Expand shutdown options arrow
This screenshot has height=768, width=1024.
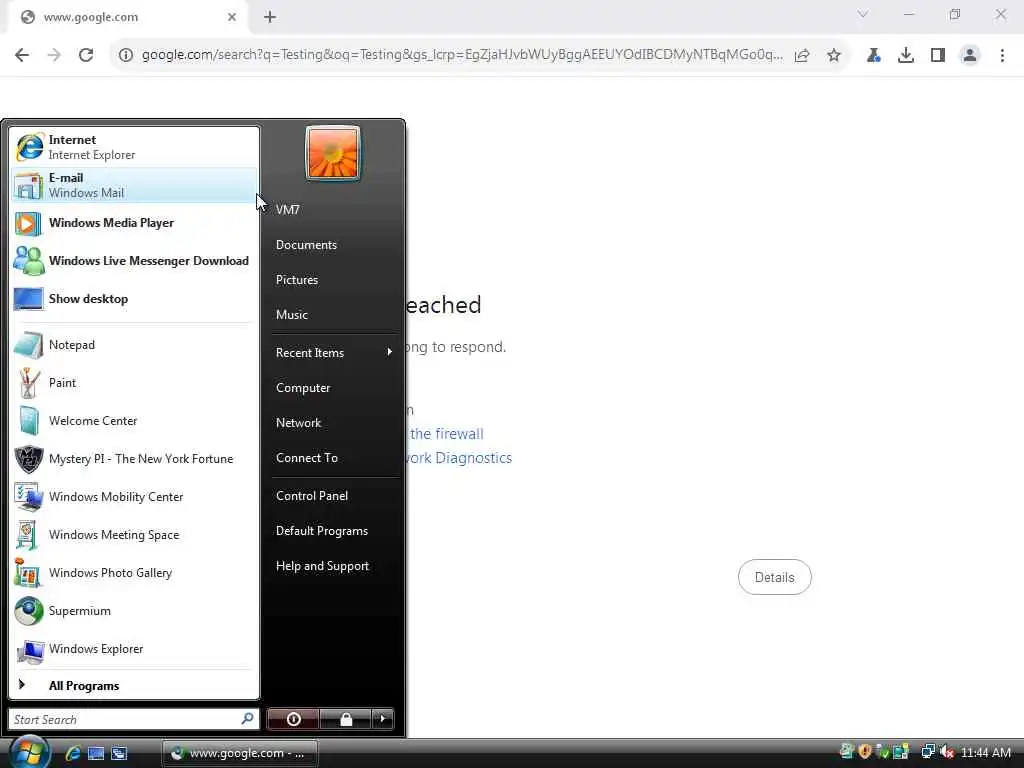click(x=383, y=719)
